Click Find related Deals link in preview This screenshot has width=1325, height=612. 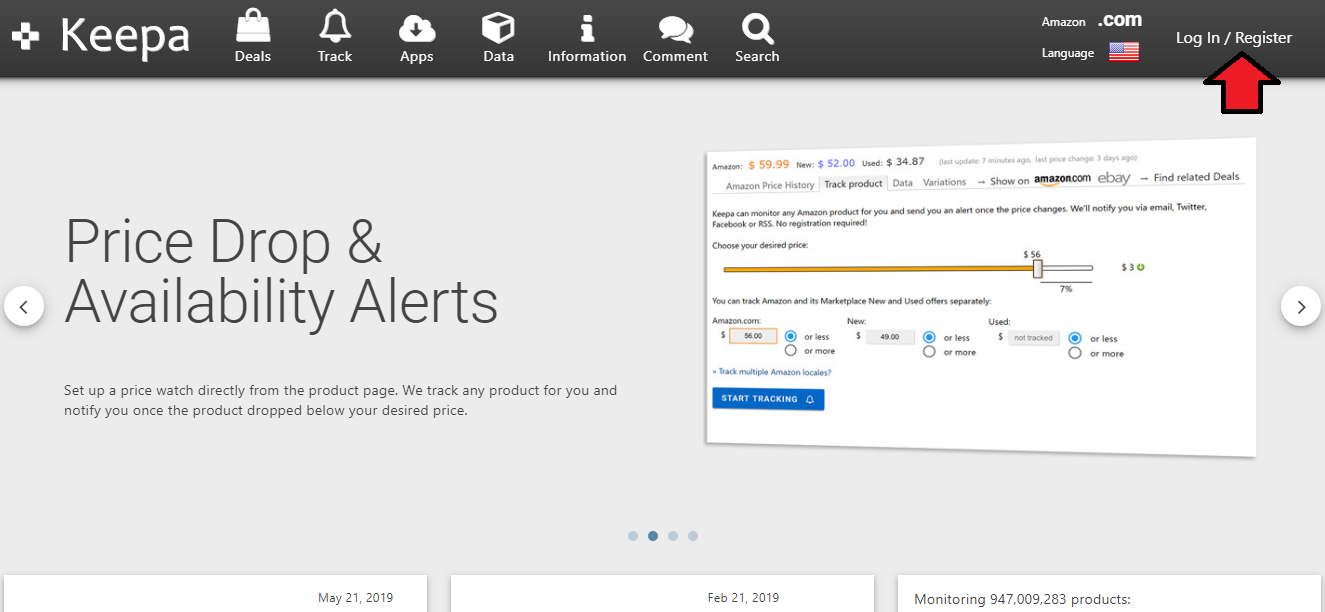tap(1196, 177)
